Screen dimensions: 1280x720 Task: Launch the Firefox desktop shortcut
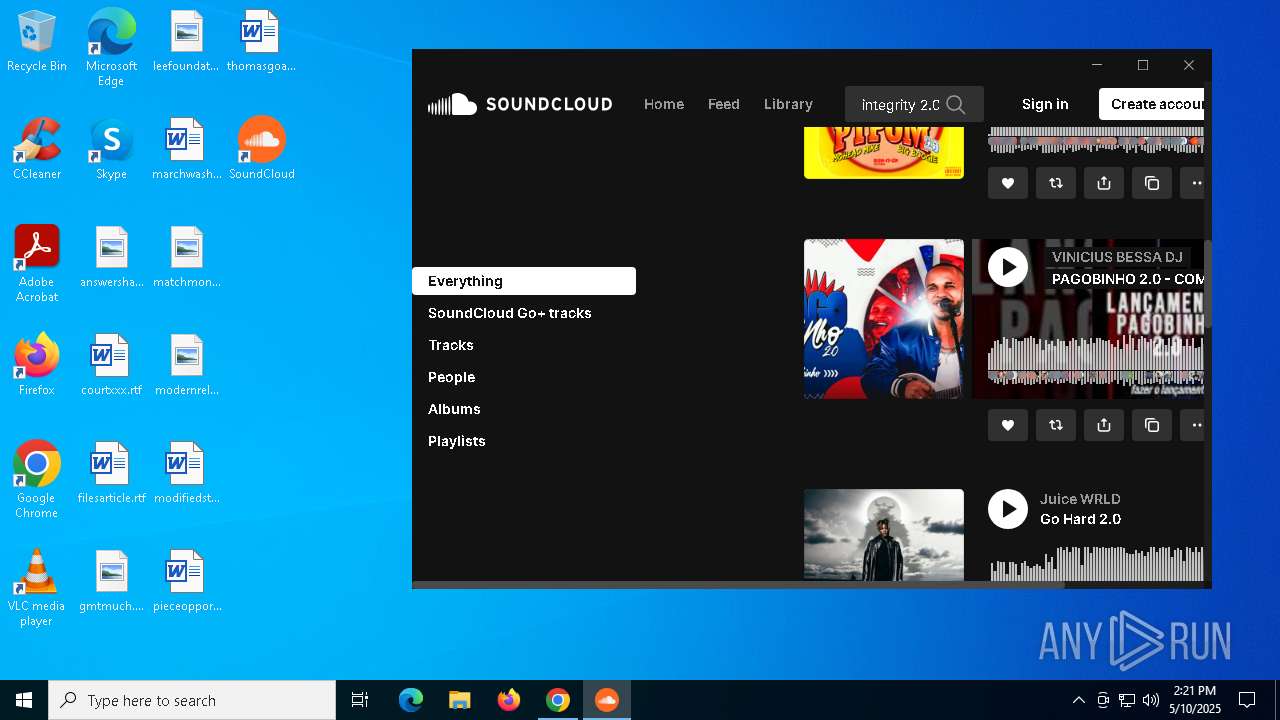point(37,364)
